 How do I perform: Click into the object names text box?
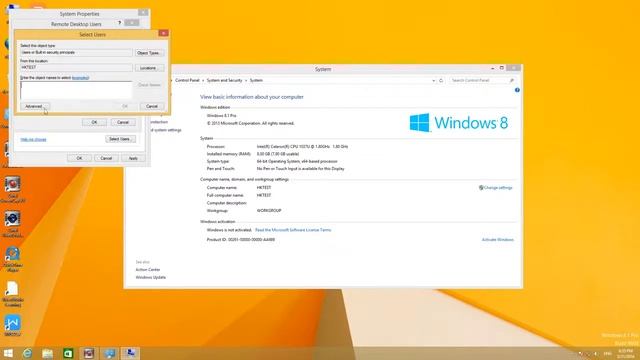pos(76,90)
